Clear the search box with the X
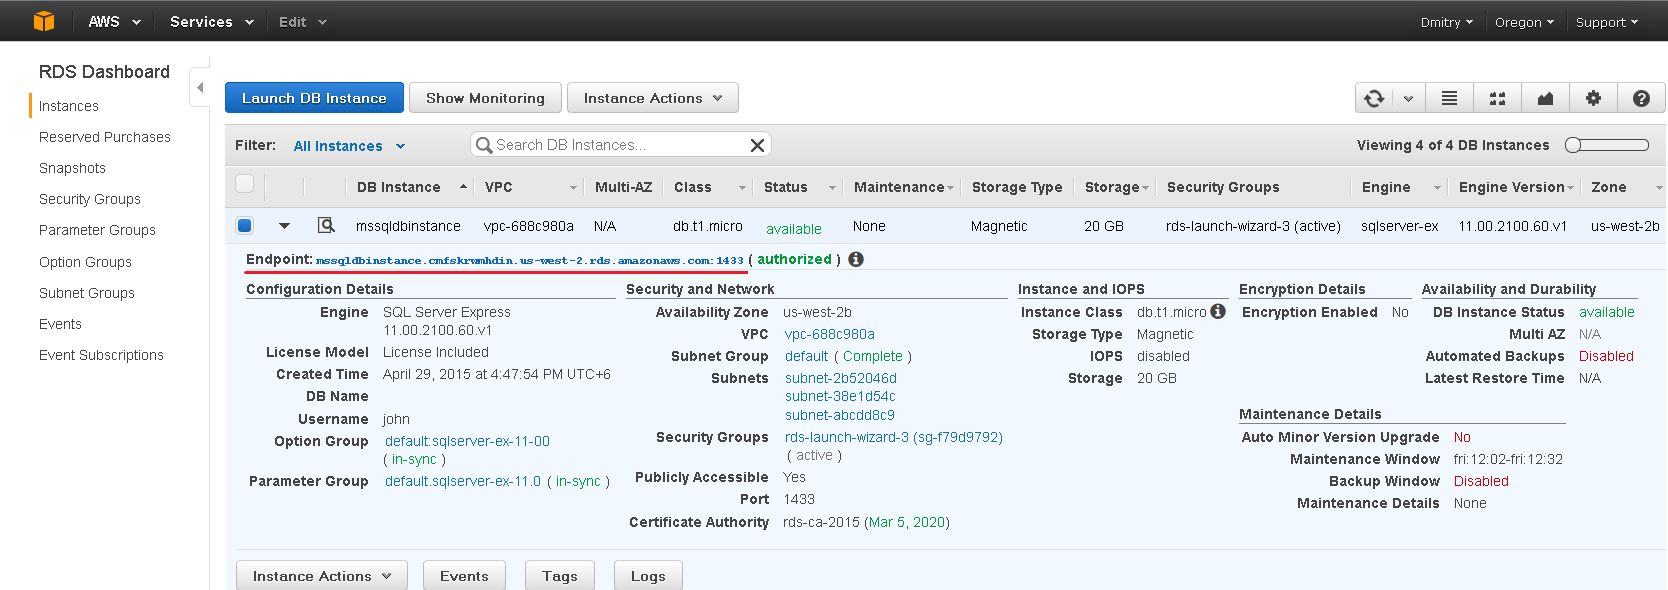This screenshot has width=1668, height=590. (757, 145)
